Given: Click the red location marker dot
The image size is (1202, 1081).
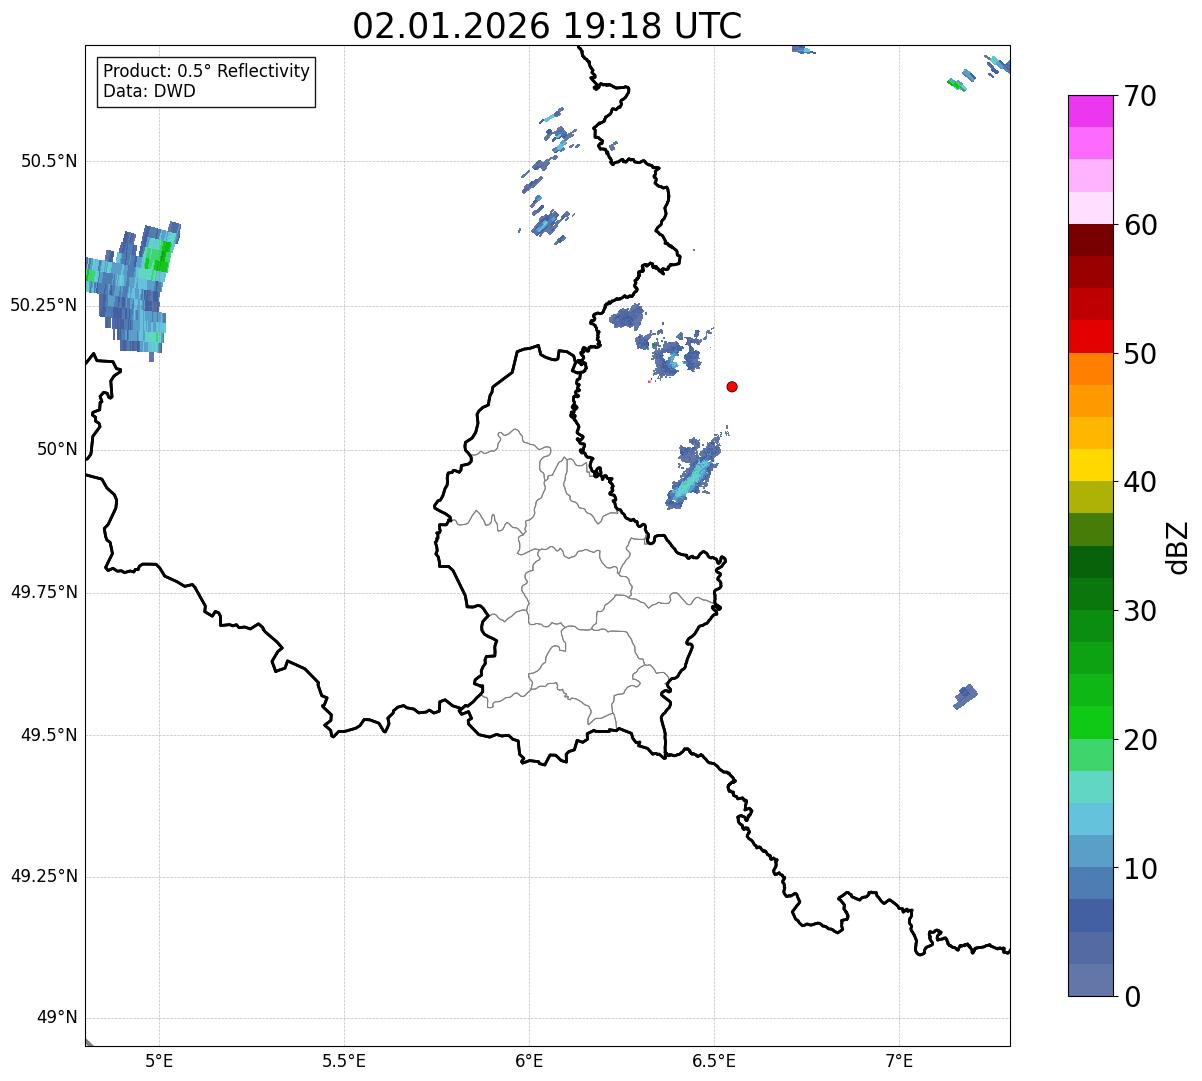Looking at the screenshot, I should [732, 386].
